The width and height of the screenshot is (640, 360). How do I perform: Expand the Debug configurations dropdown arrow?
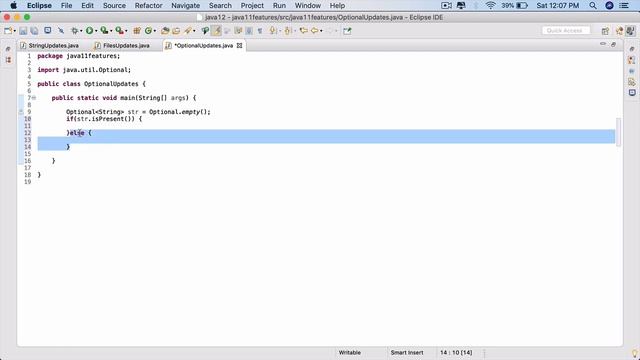(x=81, y=31)
